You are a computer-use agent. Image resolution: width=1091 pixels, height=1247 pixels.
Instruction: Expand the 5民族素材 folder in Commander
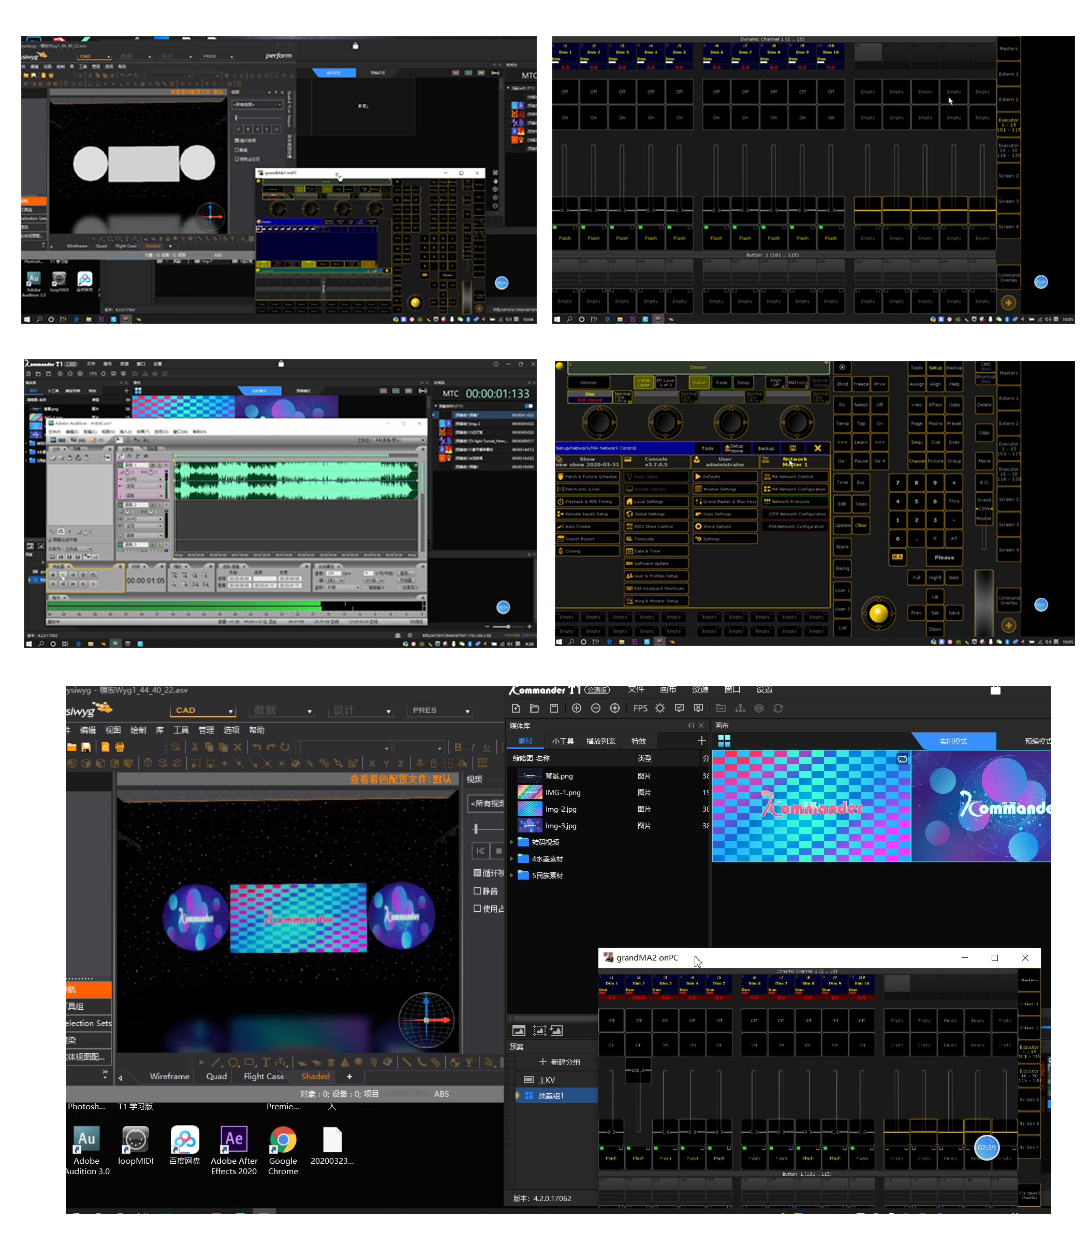click(x=512, y=876)
